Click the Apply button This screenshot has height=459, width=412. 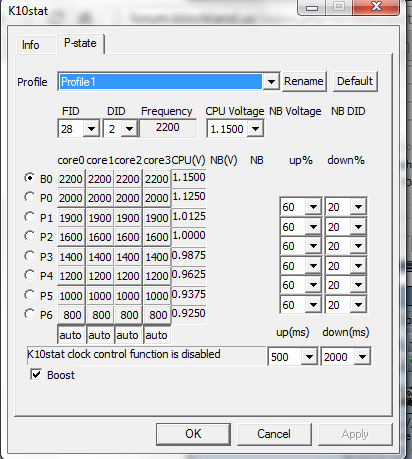tap(355, 434)
